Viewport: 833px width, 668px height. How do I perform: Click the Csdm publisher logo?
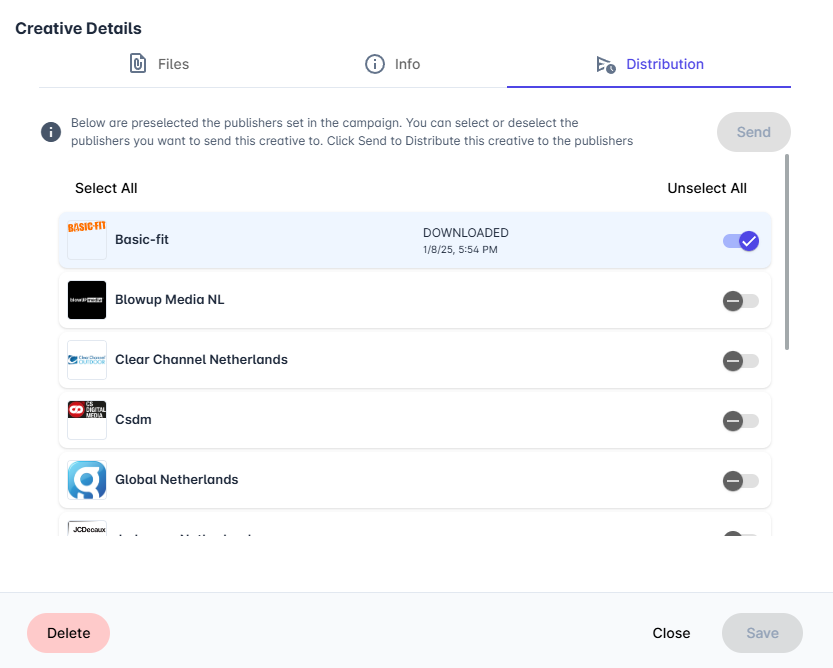[87, 420]
